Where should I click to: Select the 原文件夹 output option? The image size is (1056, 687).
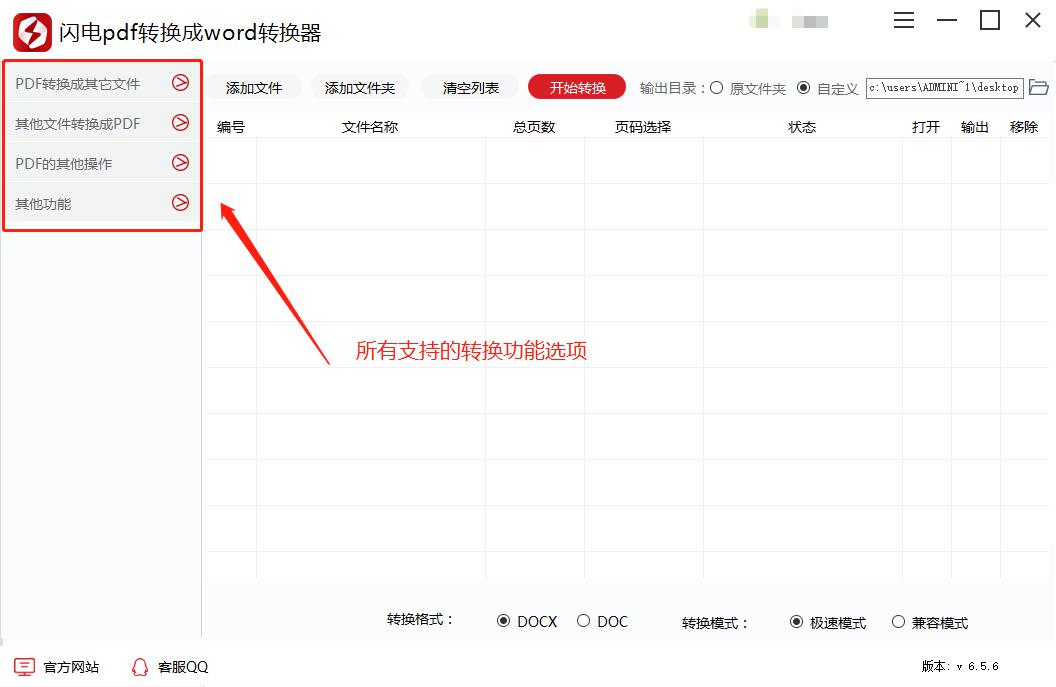tap(716, 88)
